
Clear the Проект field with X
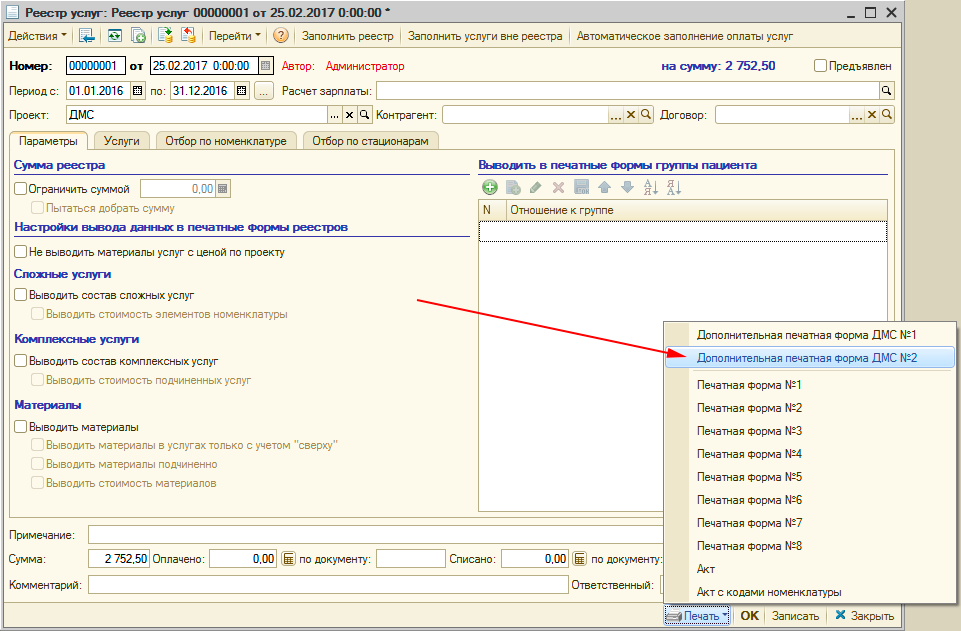[350, 115]
